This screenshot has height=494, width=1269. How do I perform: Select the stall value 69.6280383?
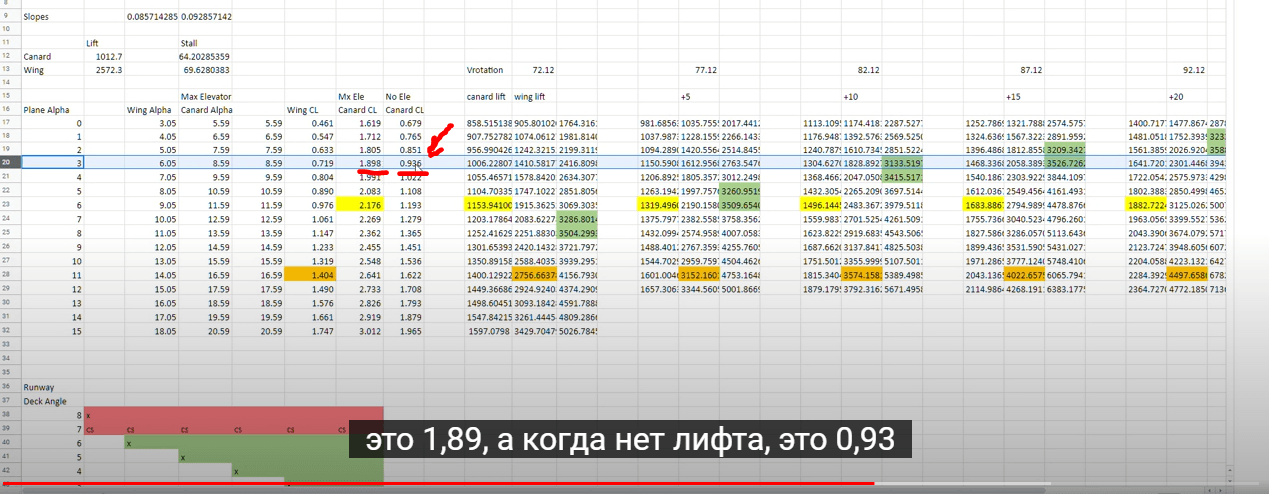pyautogui.click(x=207, y=70)
